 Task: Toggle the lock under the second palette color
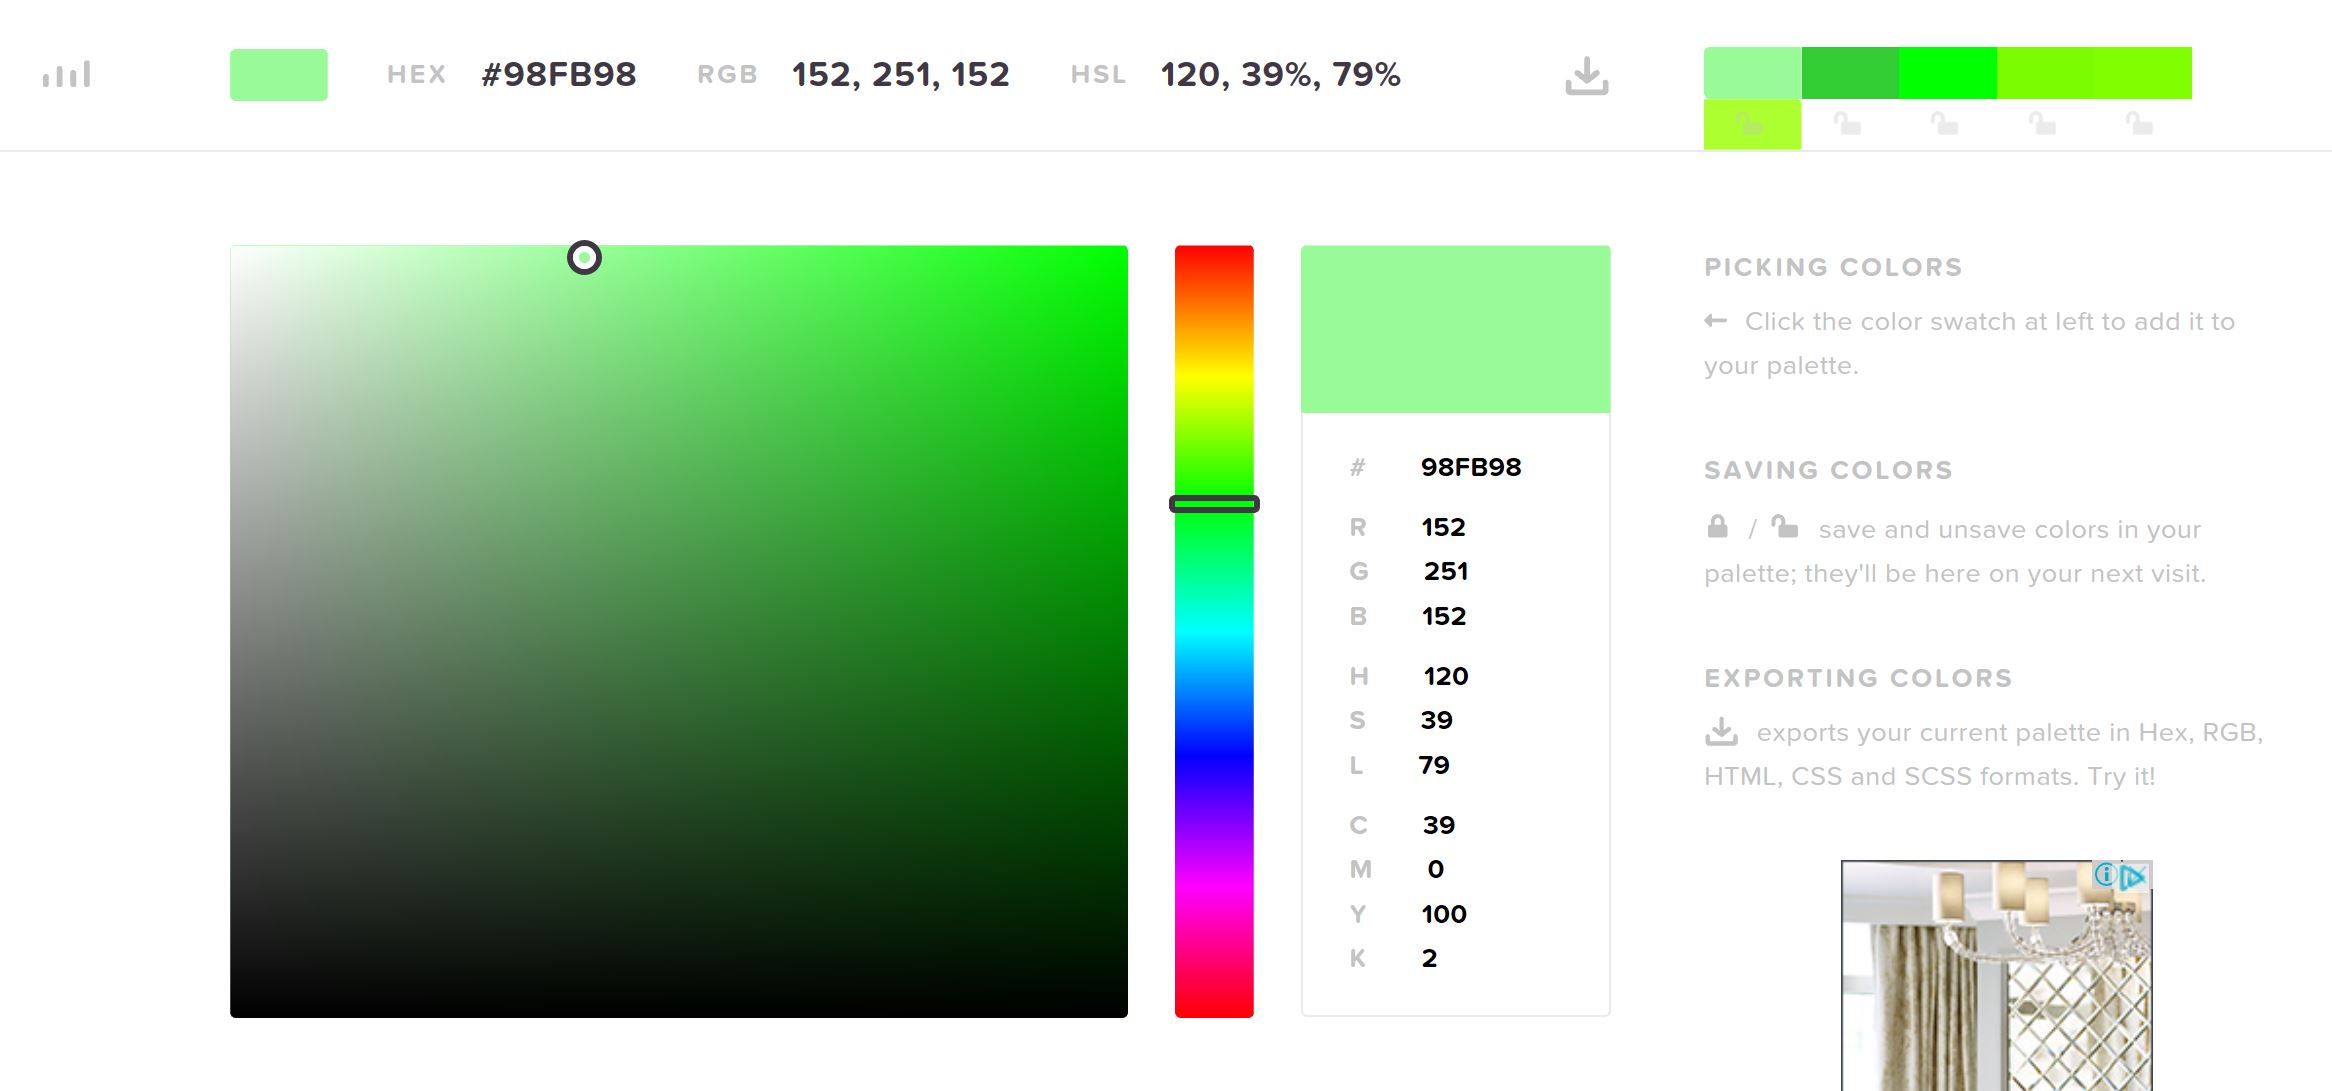[1847, 125]
